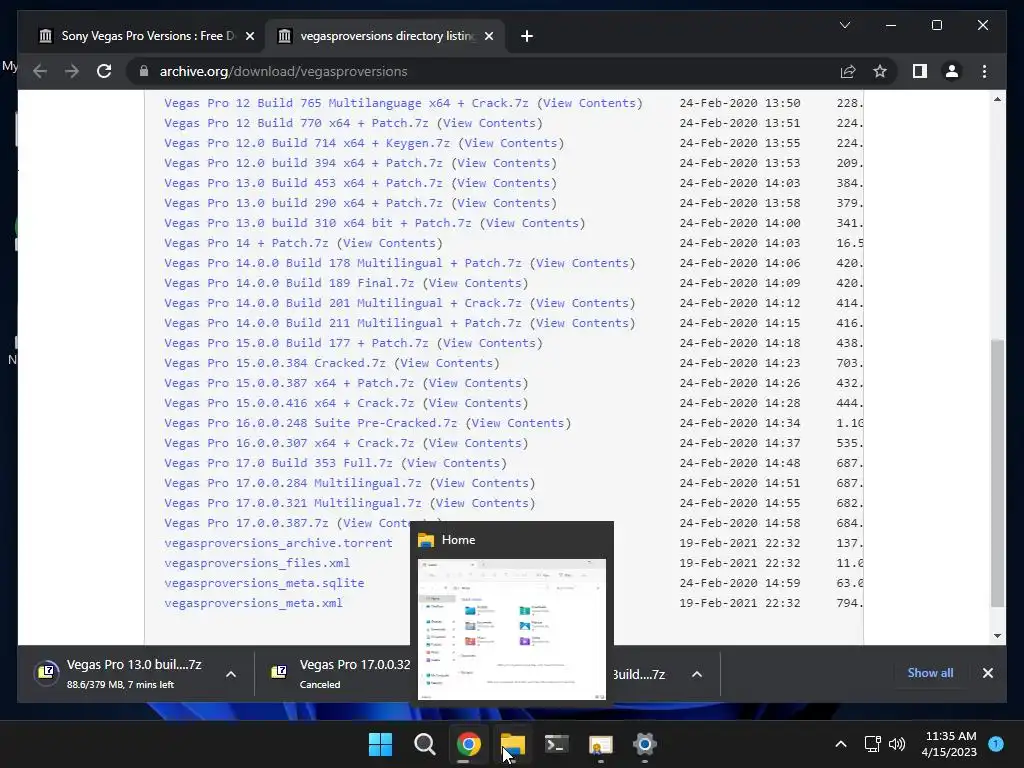Viewport: 1024px width, 768px height.
Task: Download Vegas Pro 12.0 build 394 x64 + Patch.7z
Action: [303, 163]
